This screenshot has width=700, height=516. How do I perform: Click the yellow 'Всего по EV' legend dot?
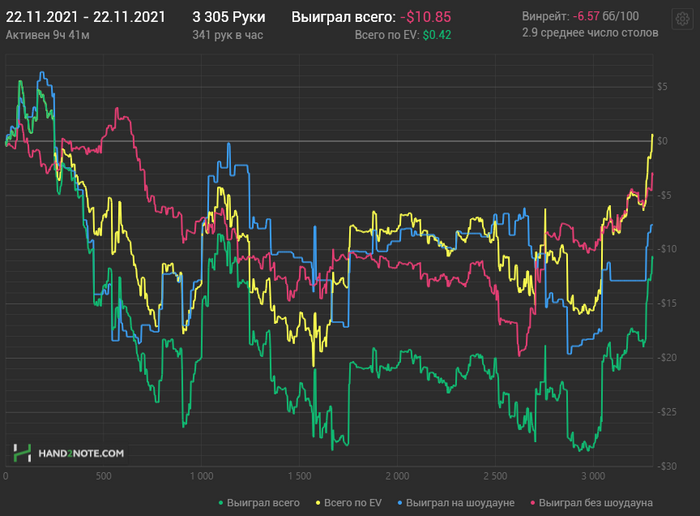[318, 503]
